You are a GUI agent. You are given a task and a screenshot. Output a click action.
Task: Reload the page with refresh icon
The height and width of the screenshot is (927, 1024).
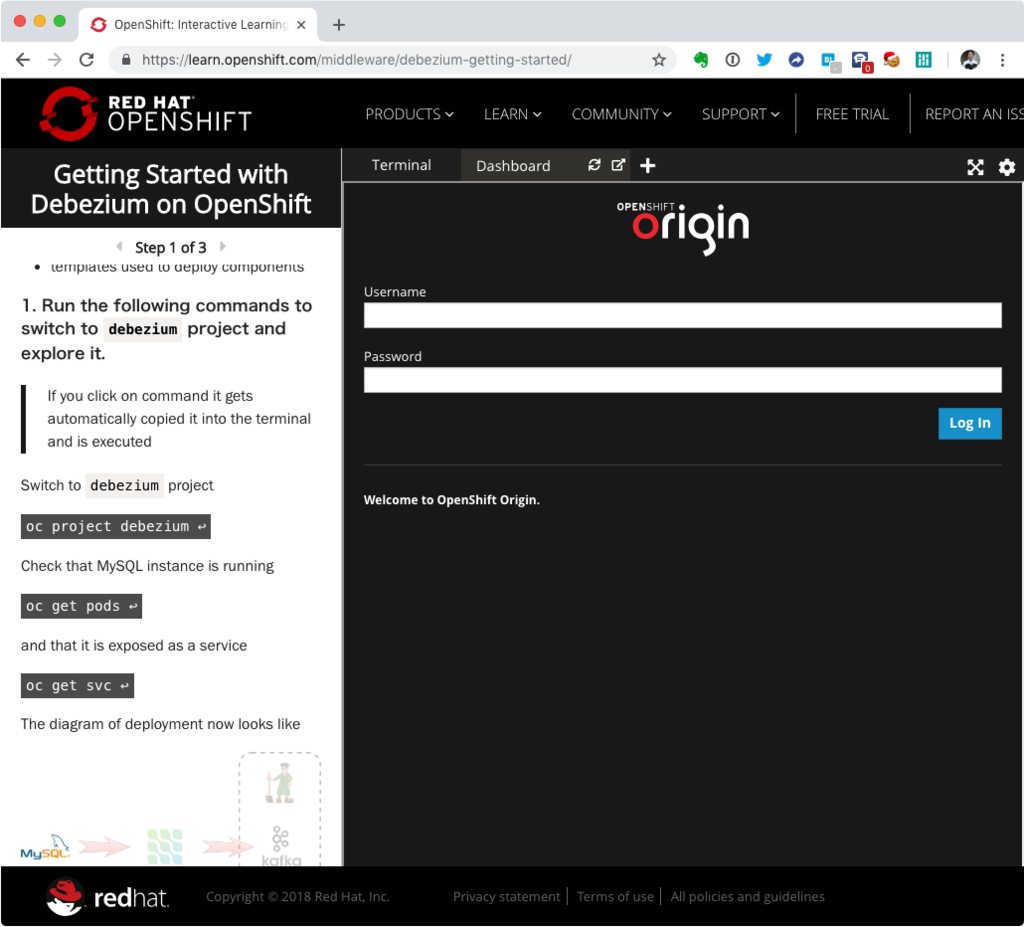click(86, 60)
